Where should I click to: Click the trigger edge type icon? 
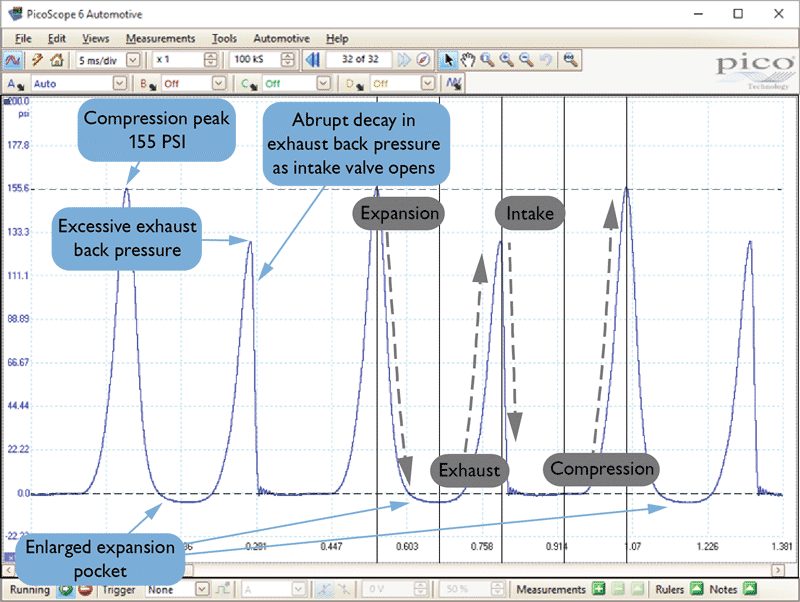[x=223, y=589]
